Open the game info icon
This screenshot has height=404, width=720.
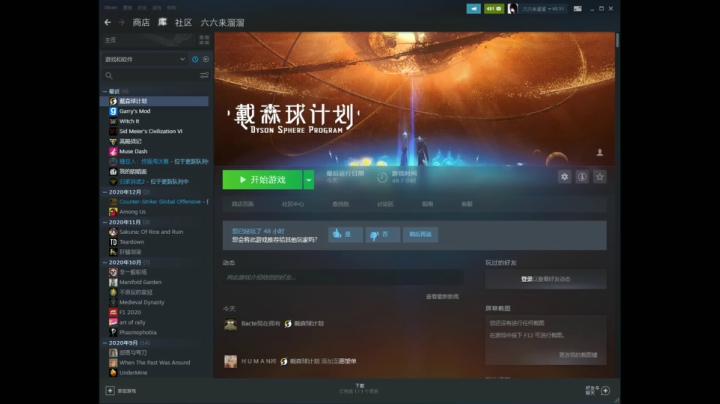[x=582, y=177]
